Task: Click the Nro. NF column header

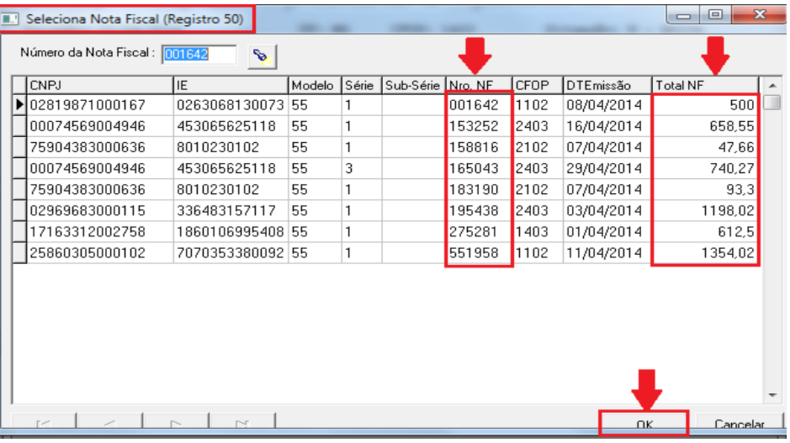Action: [478, 84]
